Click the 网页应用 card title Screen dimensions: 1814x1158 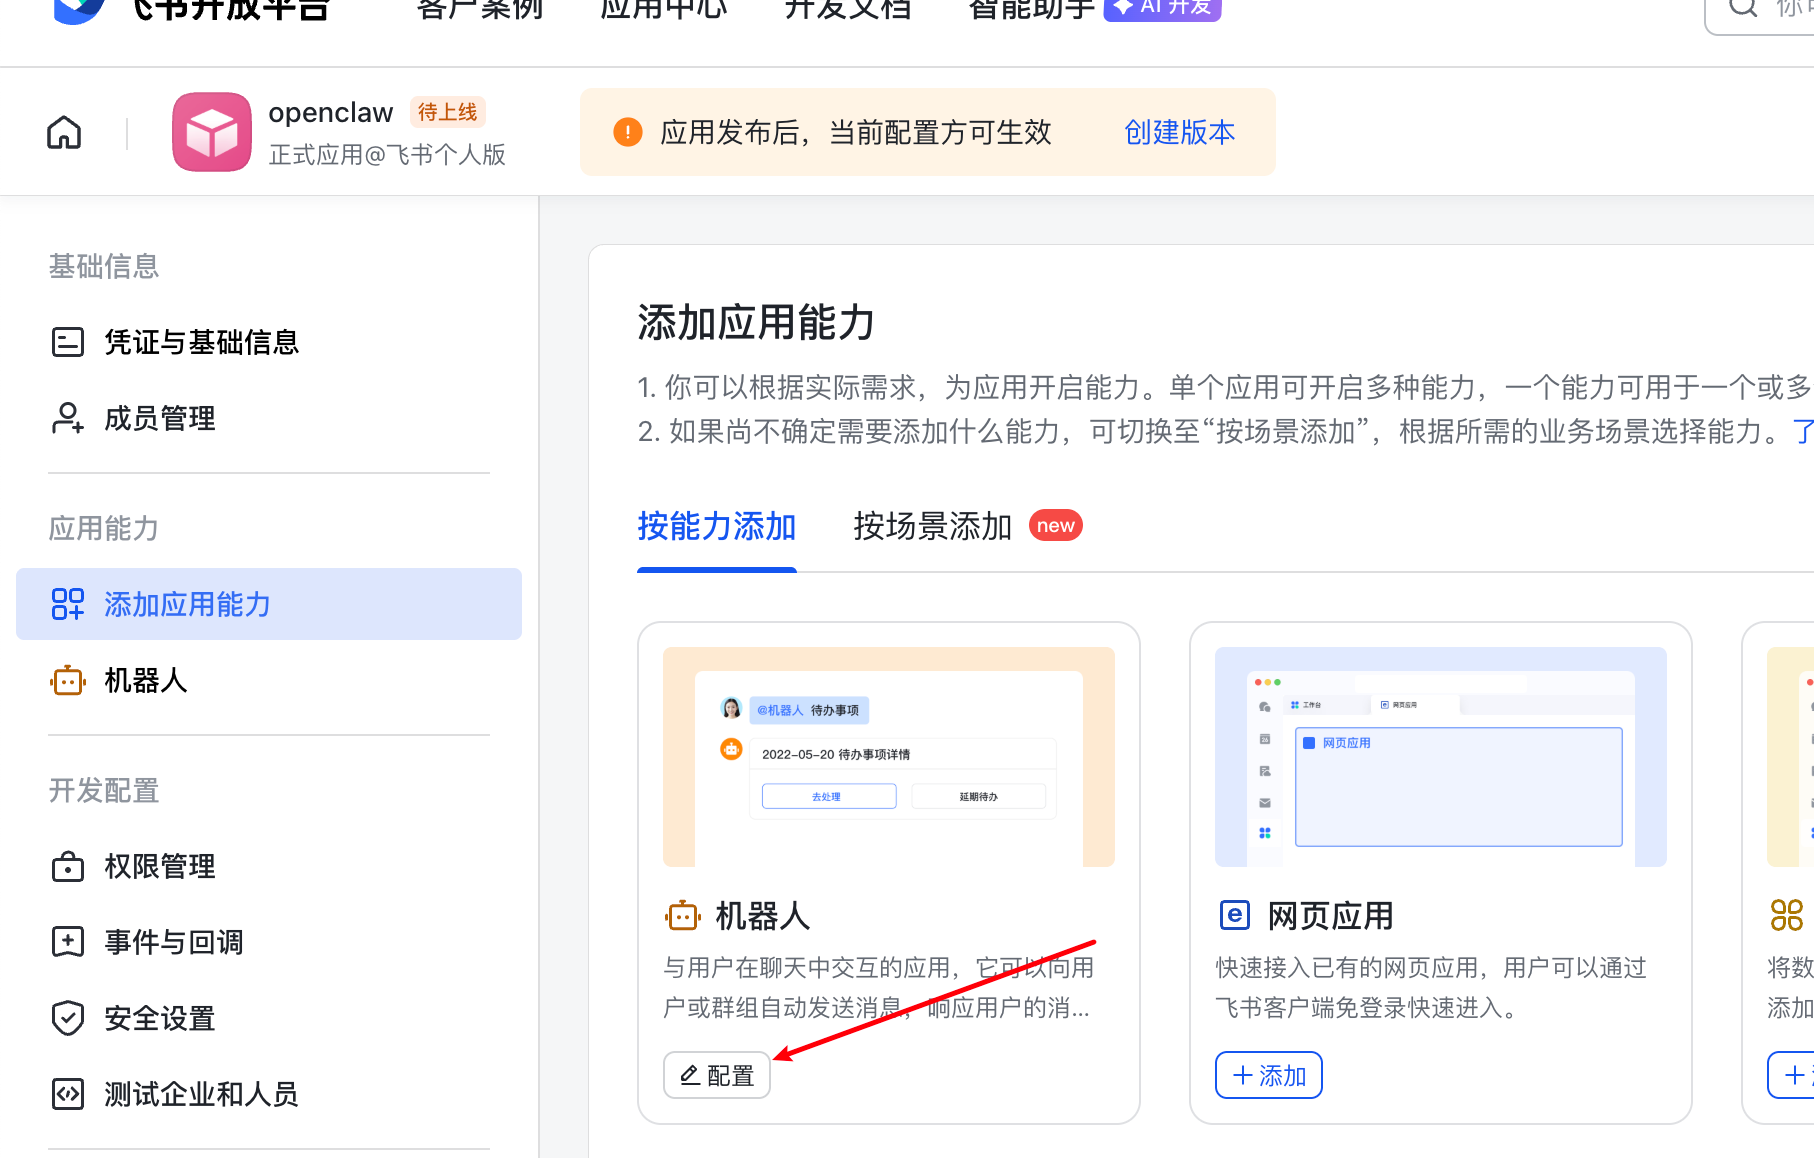click(x=1330, y=916)
